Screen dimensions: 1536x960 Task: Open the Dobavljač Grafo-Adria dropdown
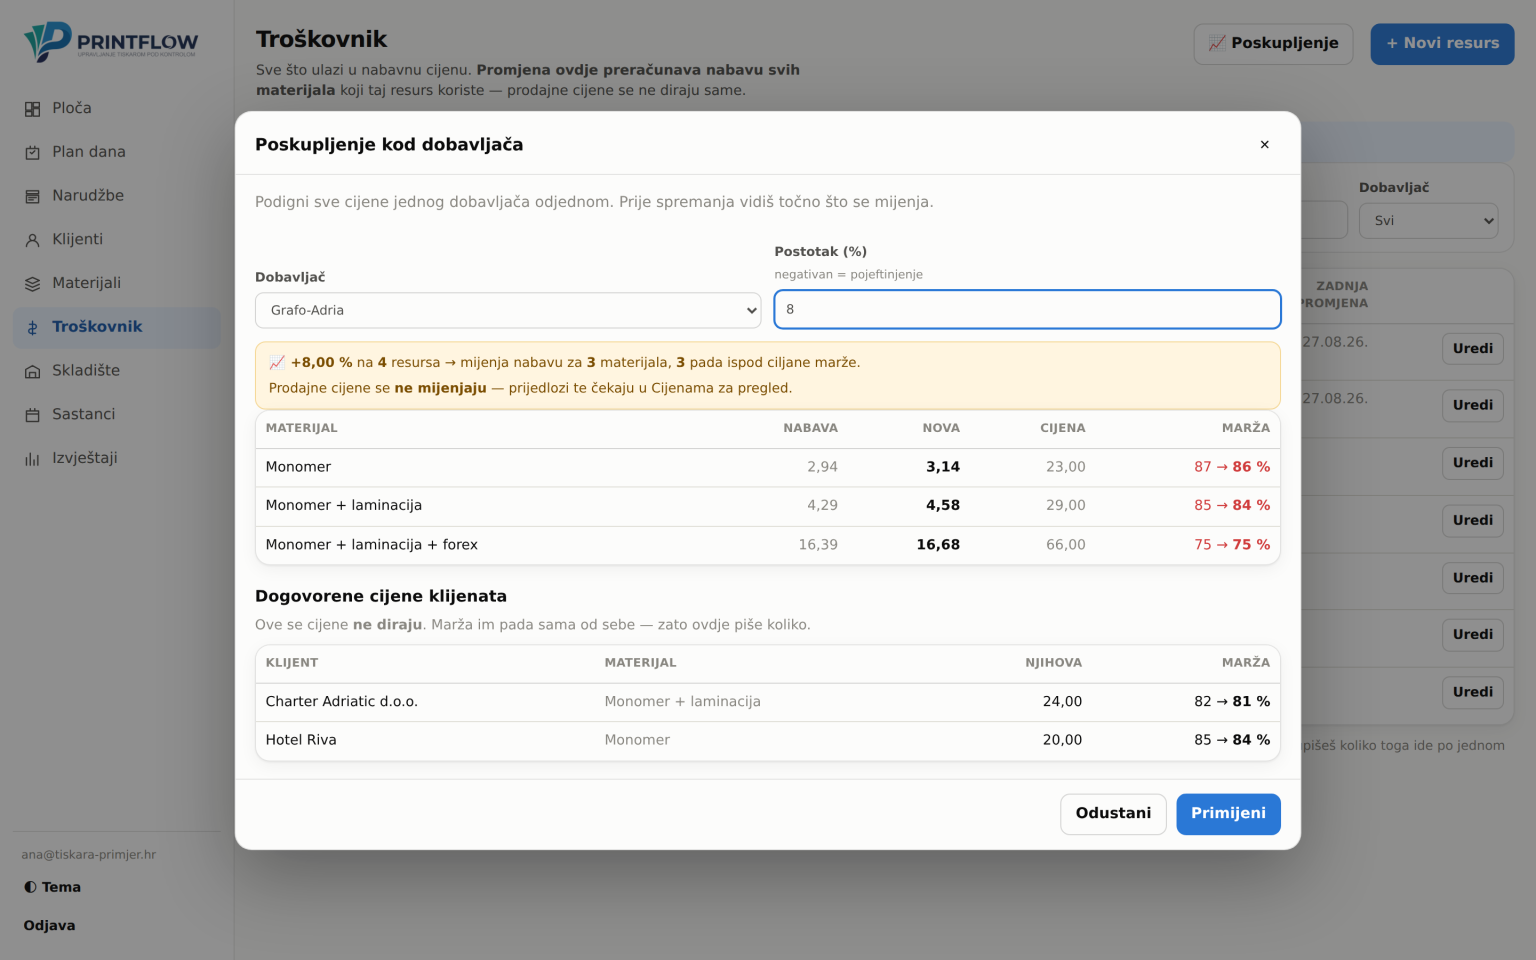[508, 310]
